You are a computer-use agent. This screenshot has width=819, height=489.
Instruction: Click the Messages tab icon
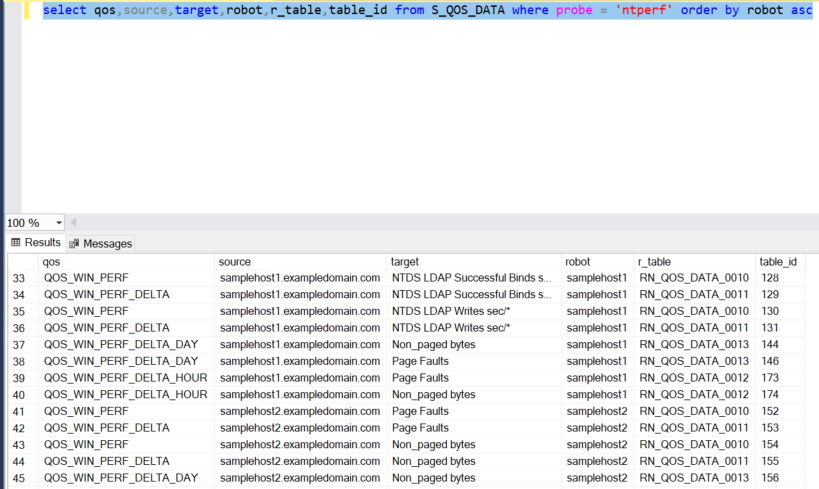[74, 243]
